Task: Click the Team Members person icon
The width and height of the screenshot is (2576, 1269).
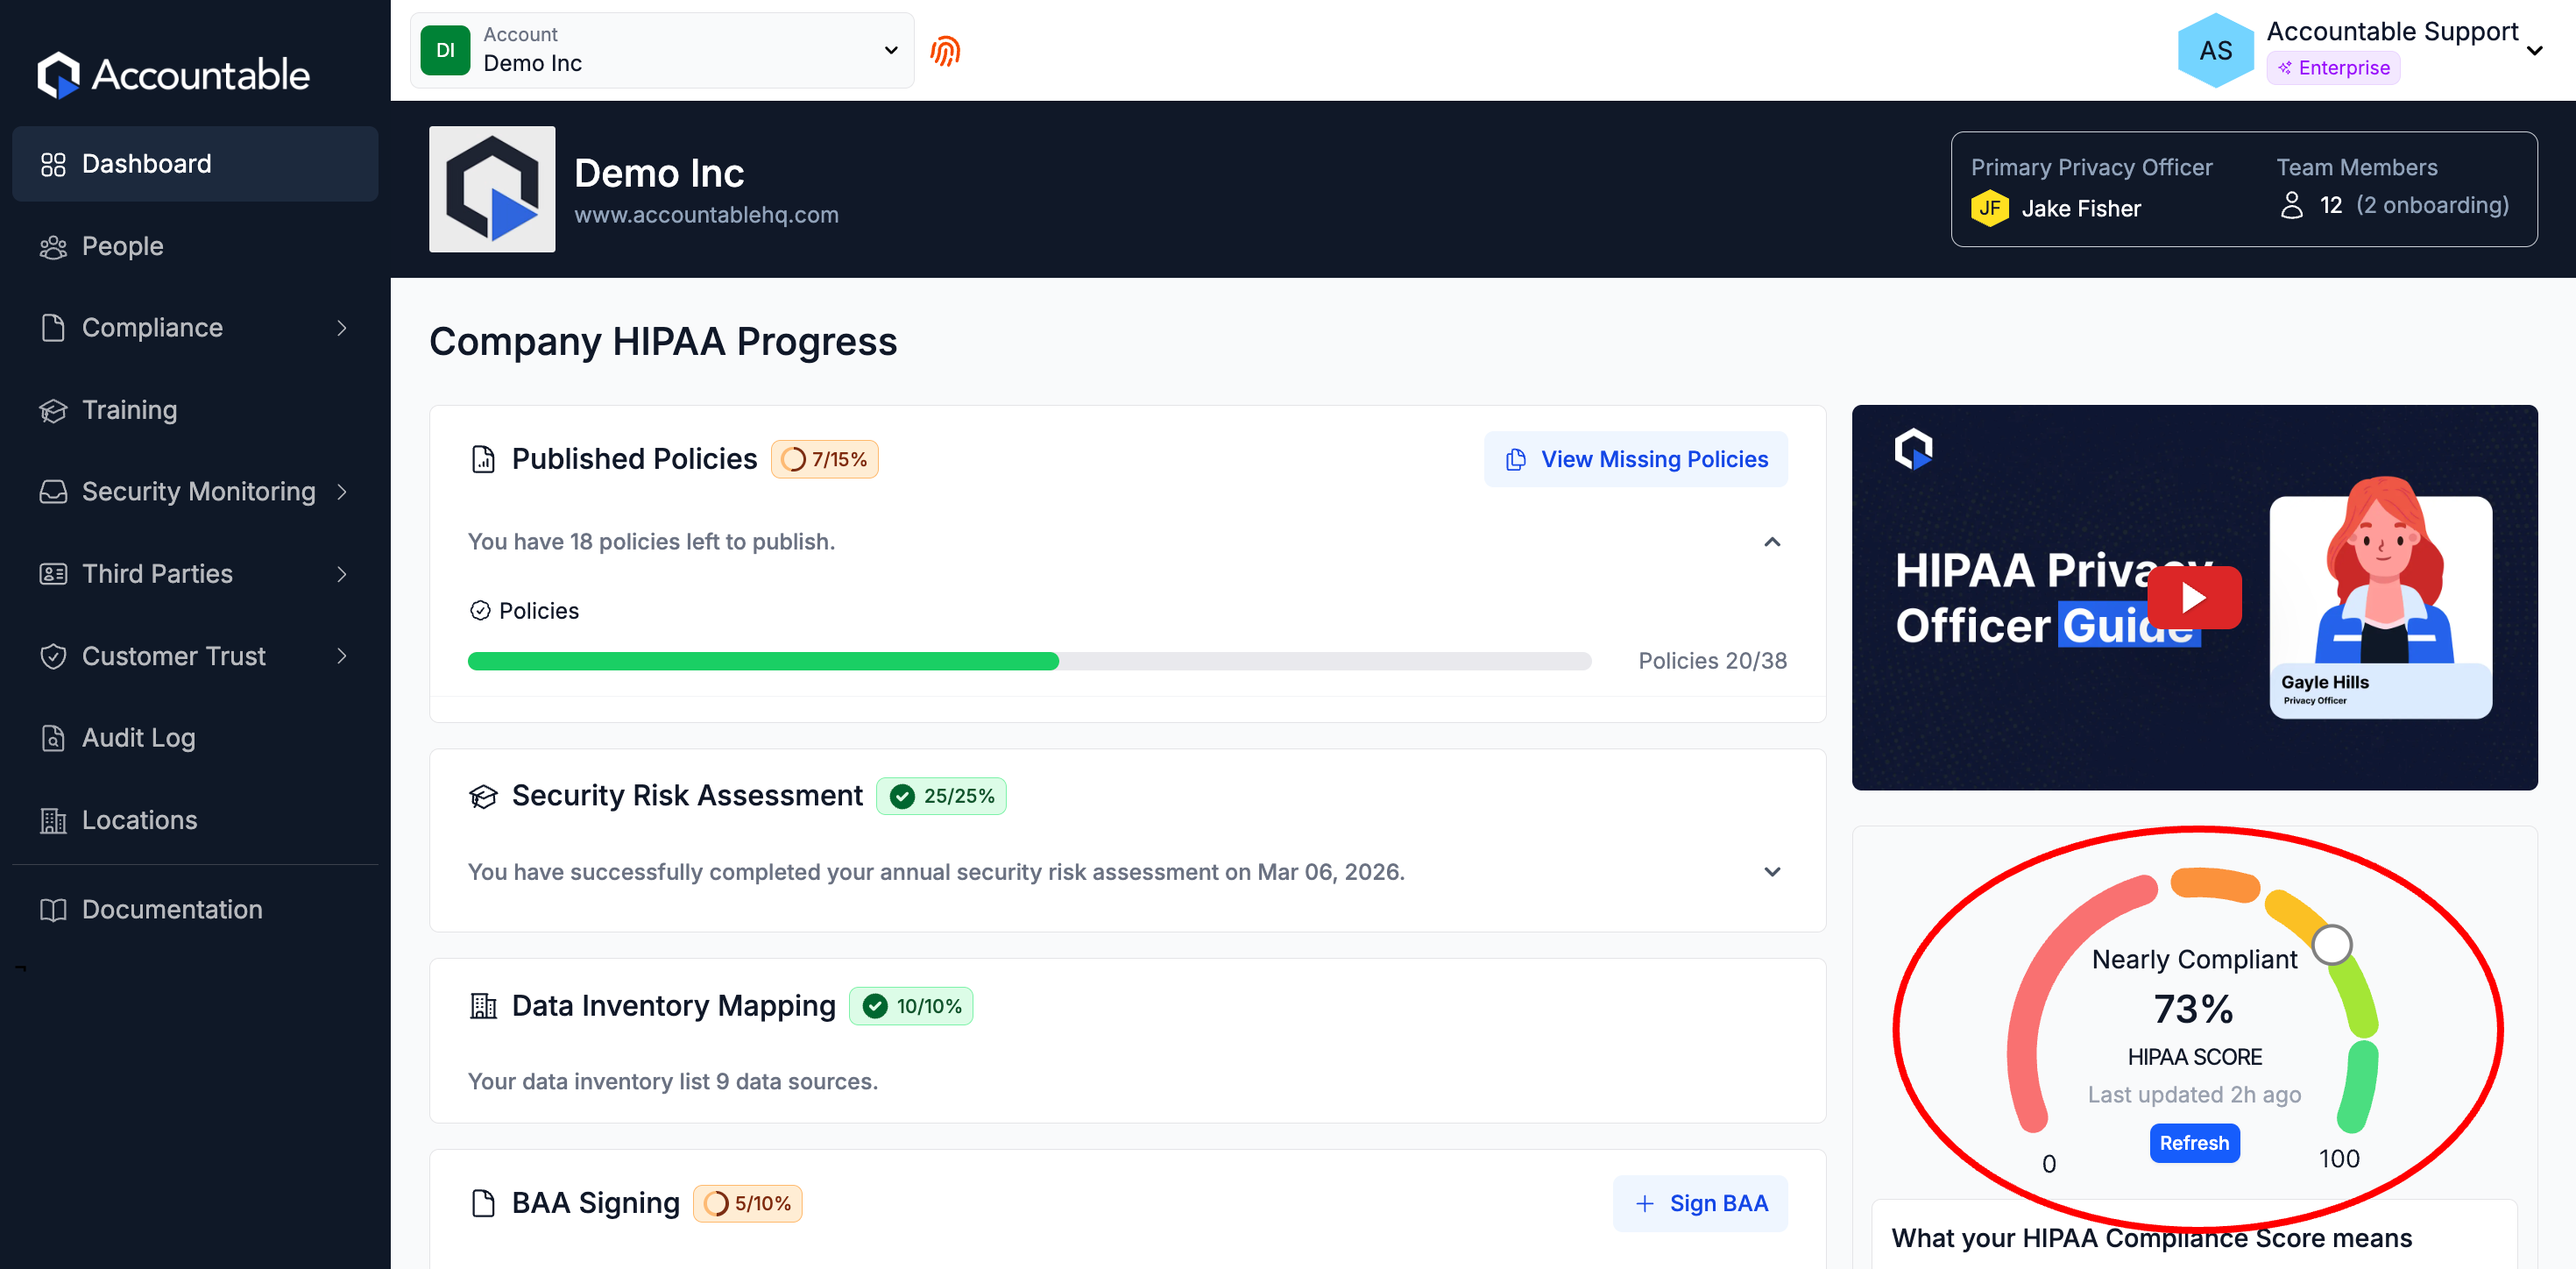Action: pyautogui.click(x=2290, y=205)
